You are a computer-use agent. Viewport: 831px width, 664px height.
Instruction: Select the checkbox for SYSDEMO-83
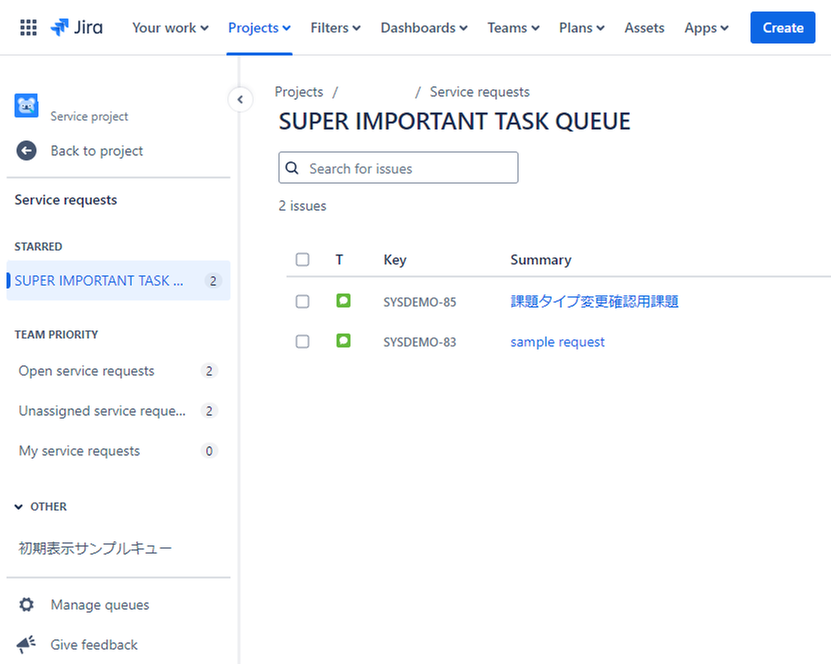pyautogui.click(x=303, y=341)
